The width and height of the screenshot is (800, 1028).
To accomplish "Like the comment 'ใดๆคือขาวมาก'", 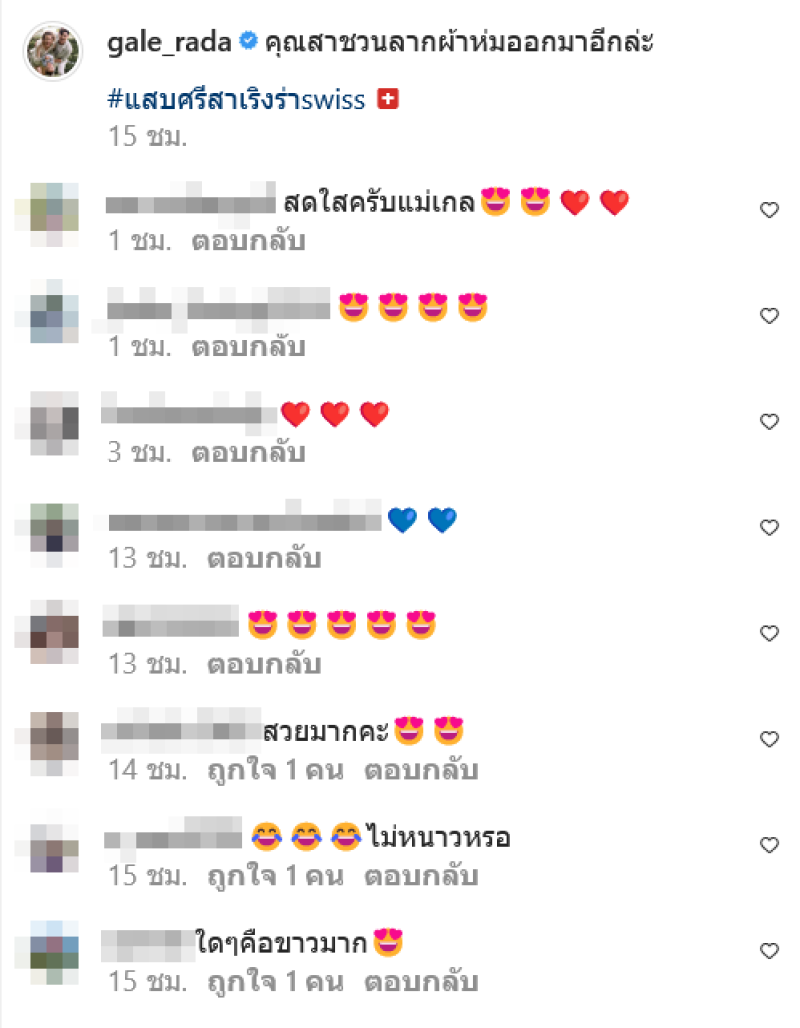I will tap(769, 951).
